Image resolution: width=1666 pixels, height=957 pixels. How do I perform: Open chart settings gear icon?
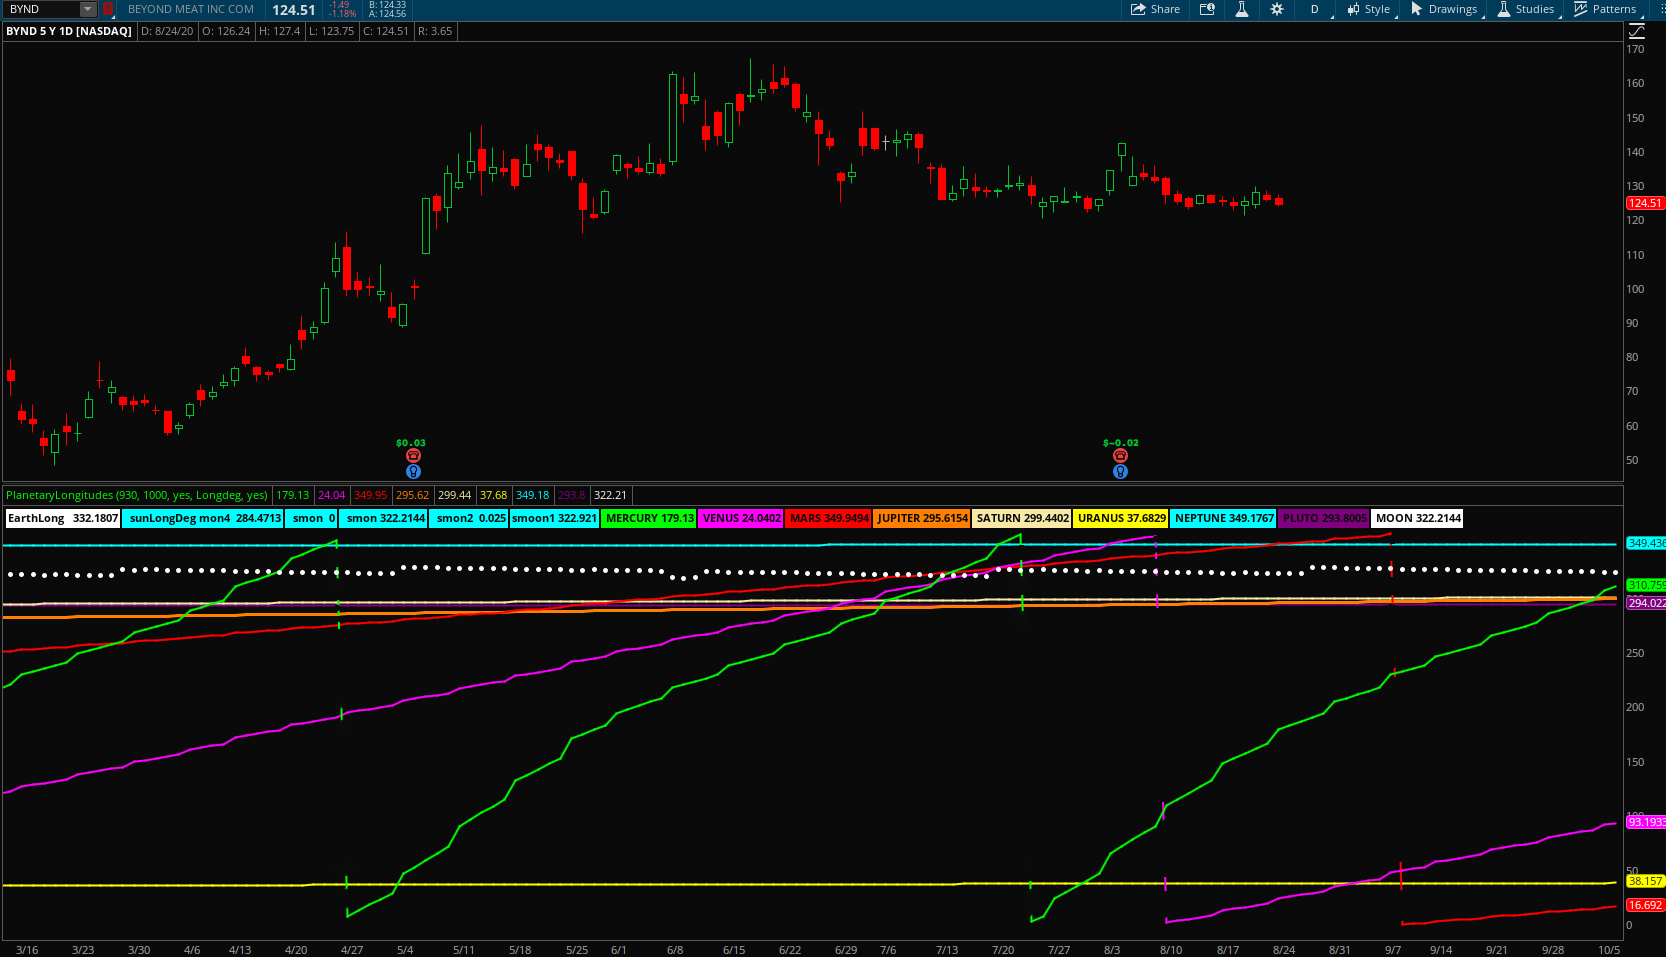point(1277,9)
